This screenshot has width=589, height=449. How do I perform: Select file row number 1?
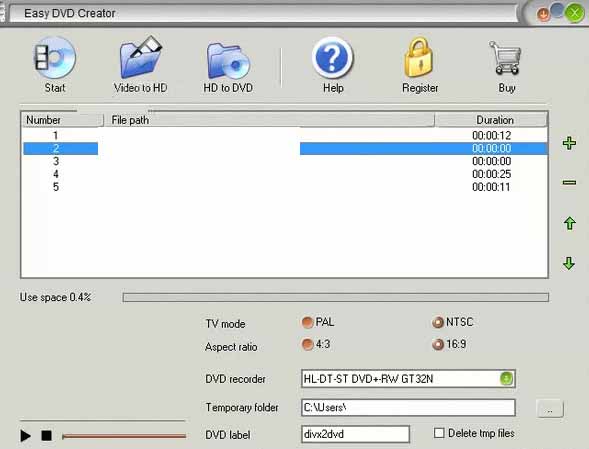coord(284,135)
